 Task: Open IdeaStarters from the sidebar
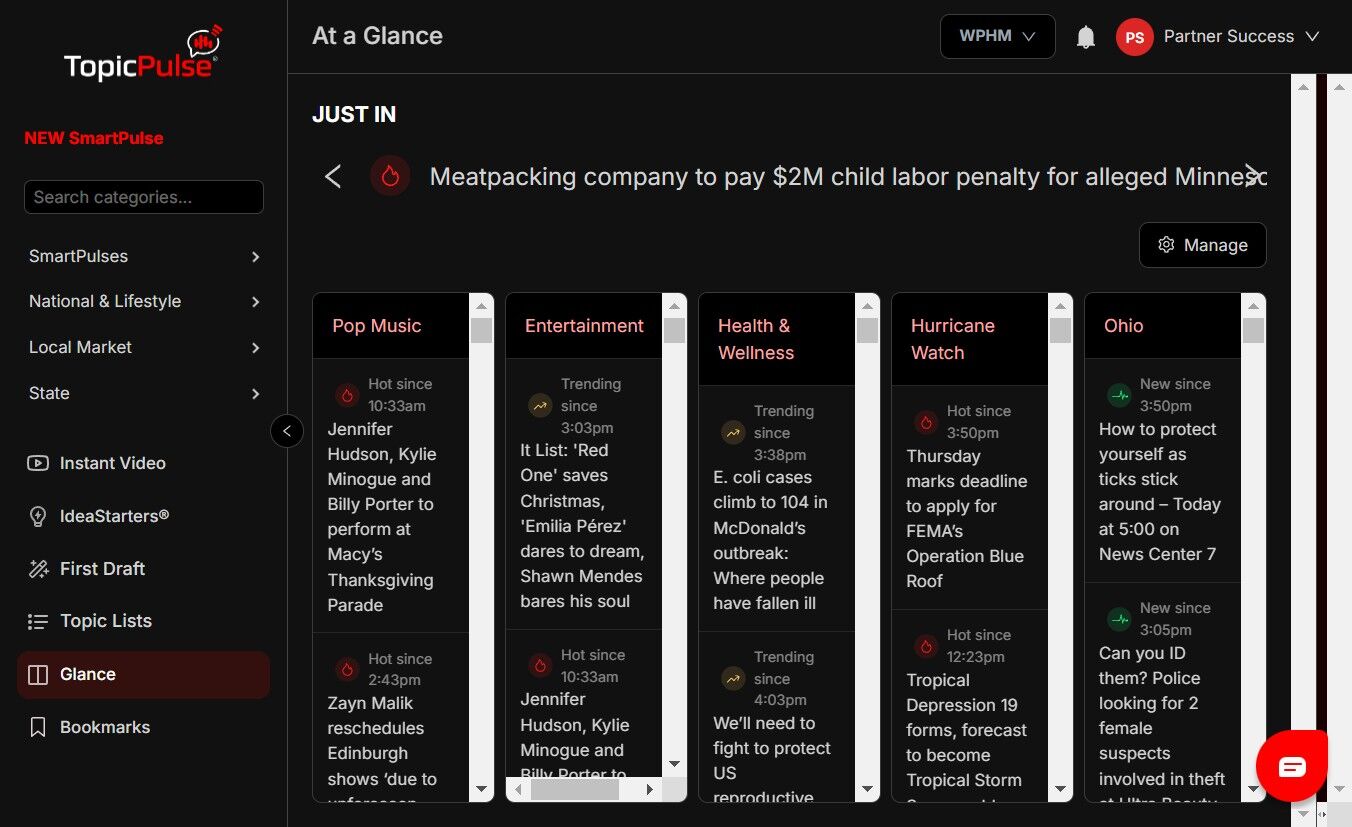[143, 516]
